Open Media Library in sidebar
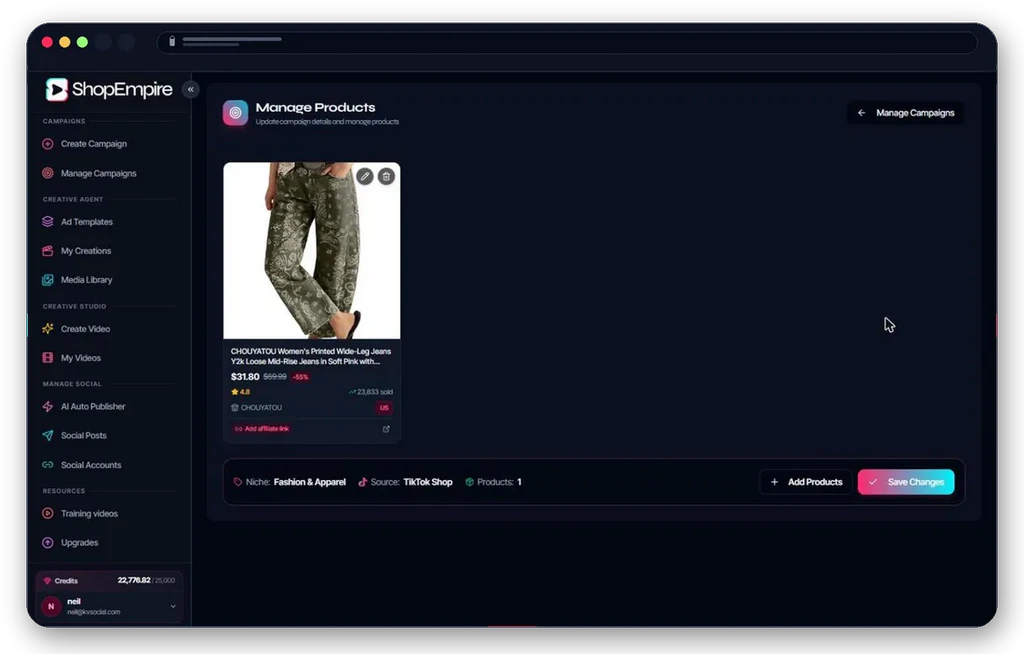The width and height of the screenshot is (1024, 654). (x=86, y=280)
